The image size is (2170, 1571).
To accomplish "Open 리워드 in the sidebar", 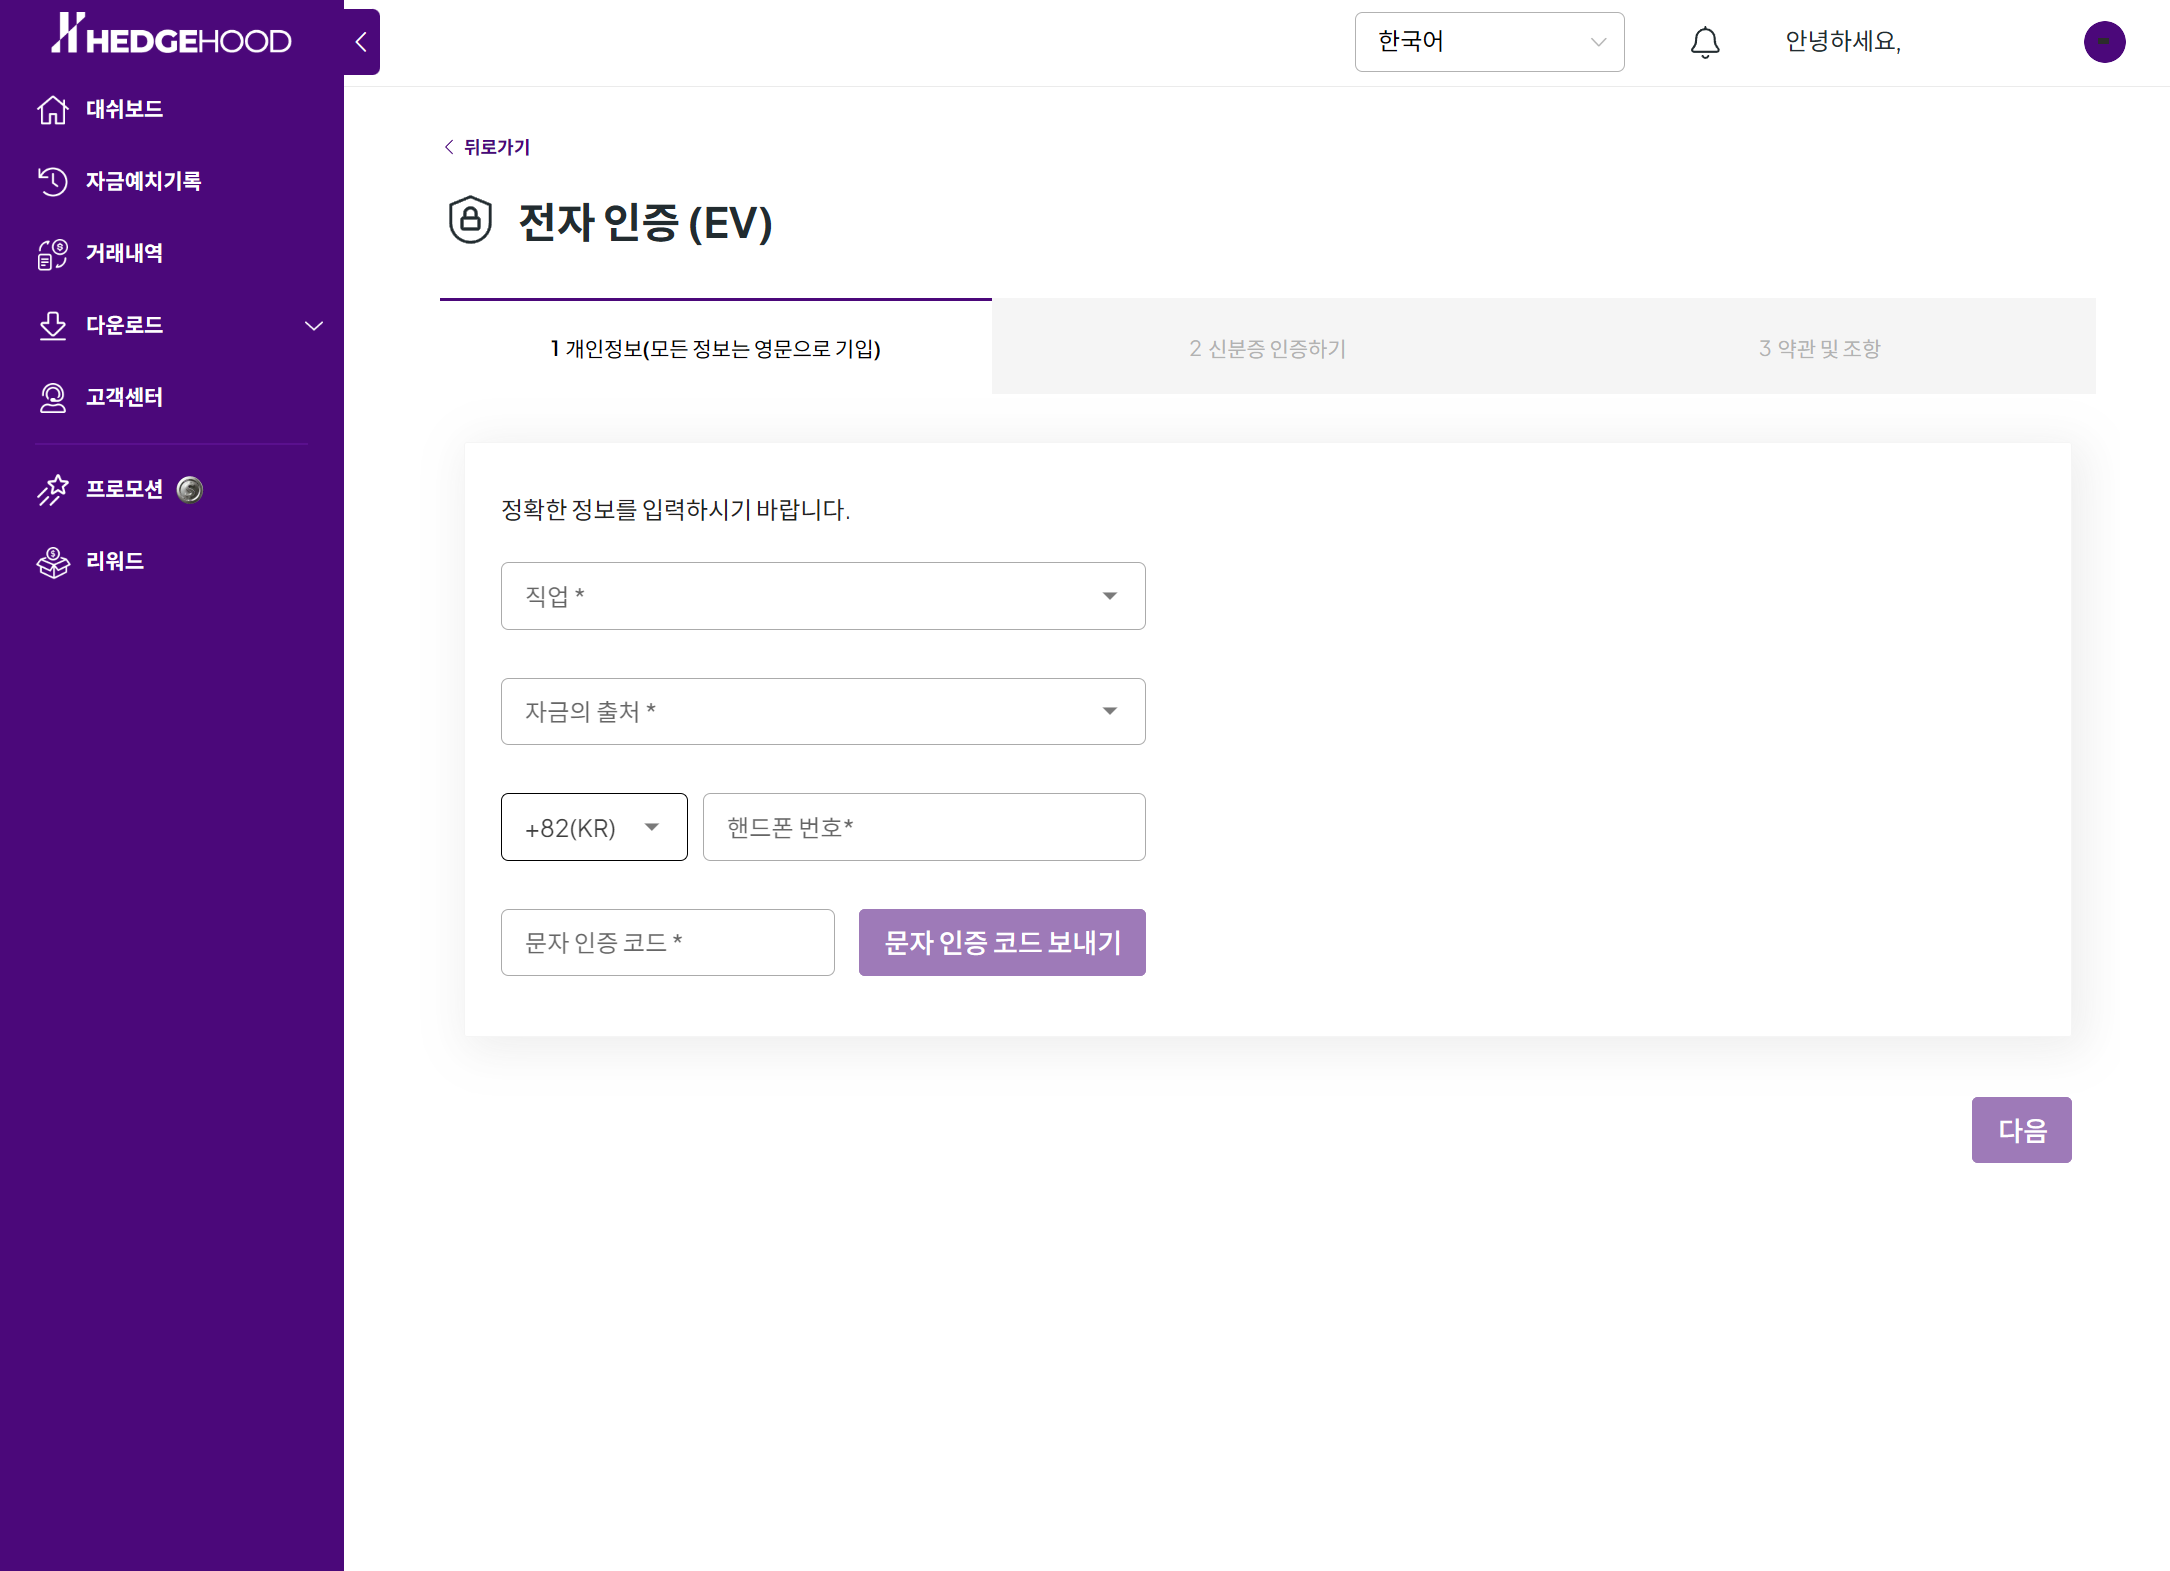I will click(115, 561).
